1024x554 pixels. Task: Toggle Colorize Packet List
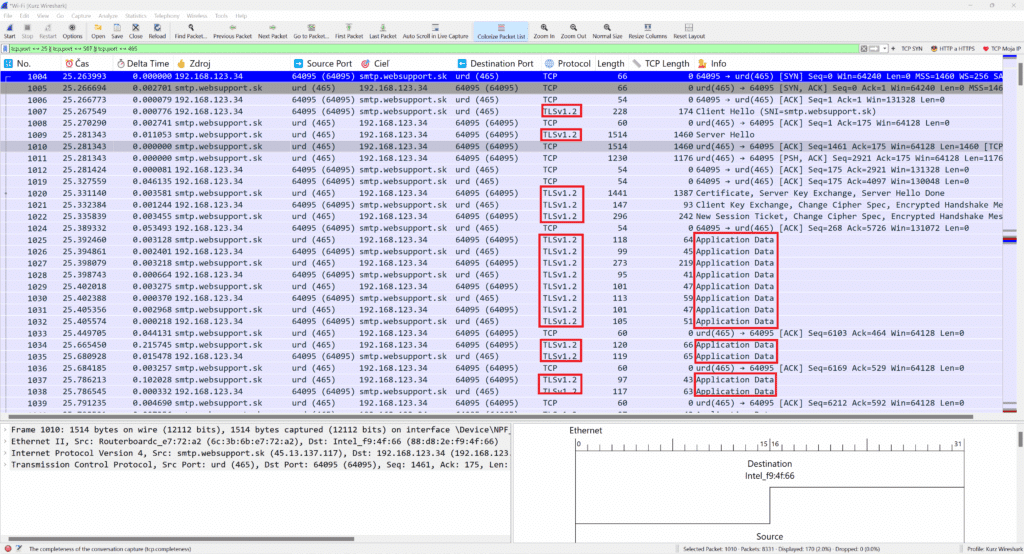(501, 31)
